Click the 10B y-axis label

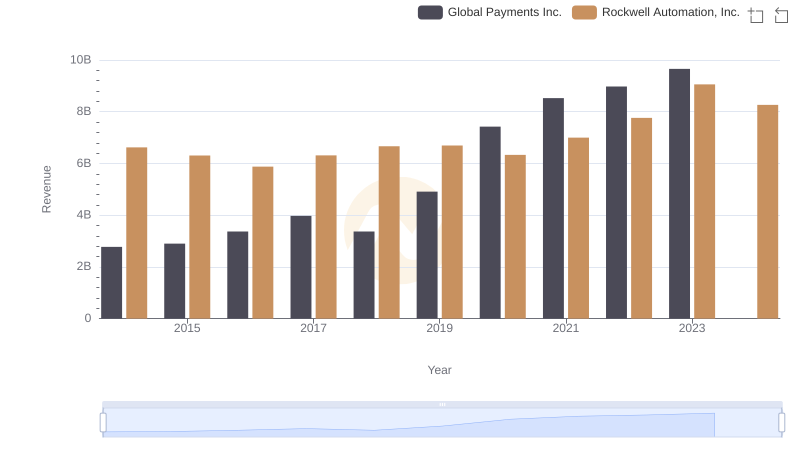[81, 60]
